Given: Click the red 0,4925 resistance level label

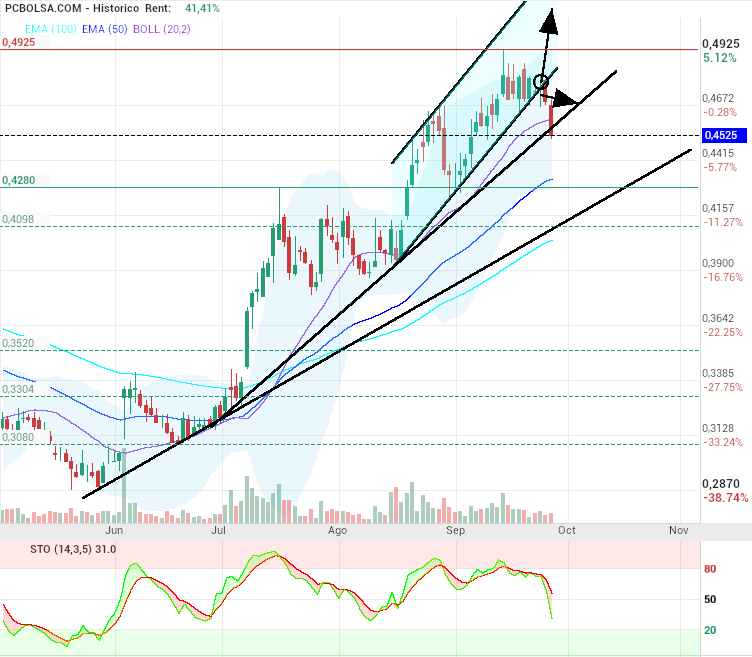Looking at the screenshot, I should 19,42.
